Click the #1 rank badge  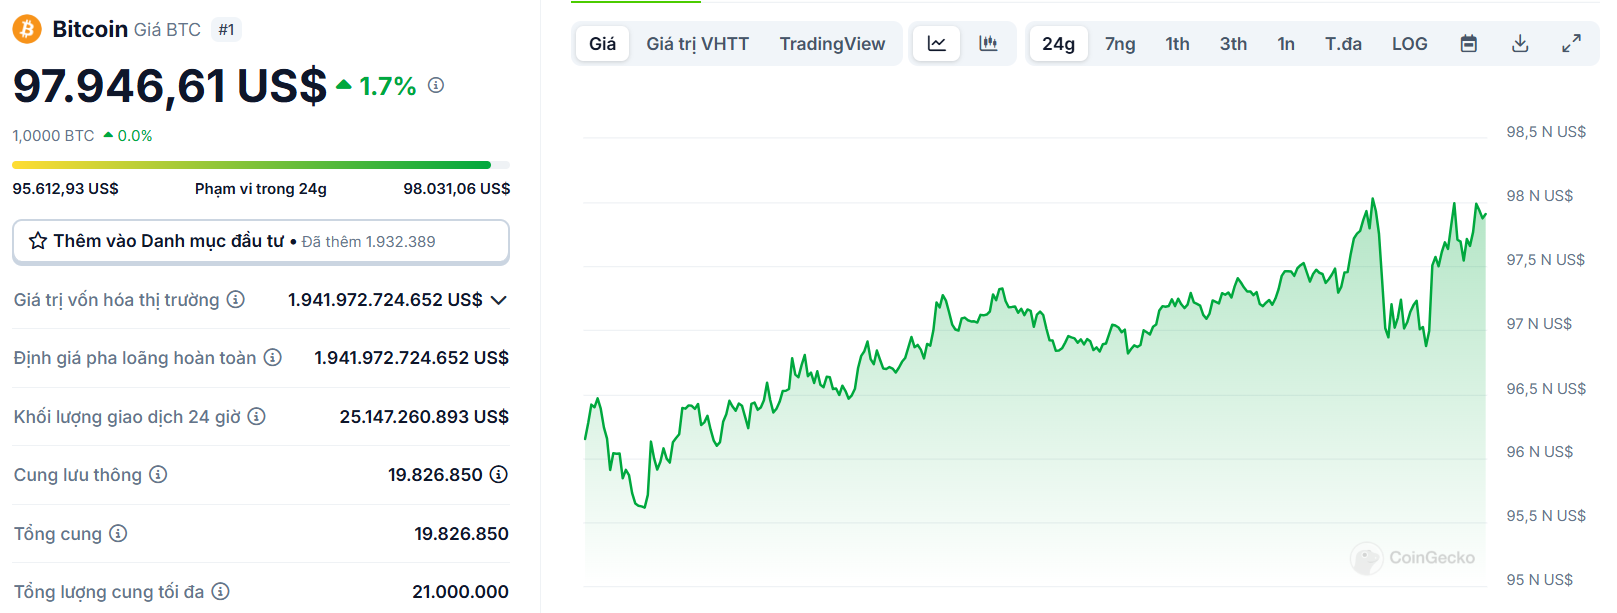tap(227, 30)
